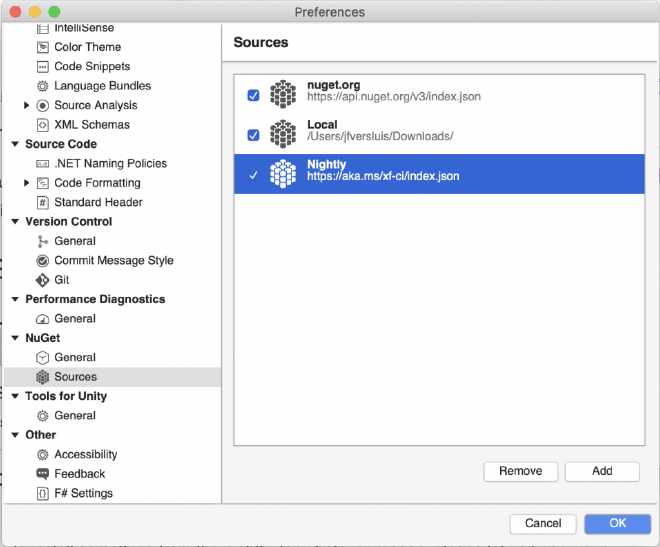Select Source Analysis label in sidebar
The height and width of the screenshot is (547, 660).
96,105
